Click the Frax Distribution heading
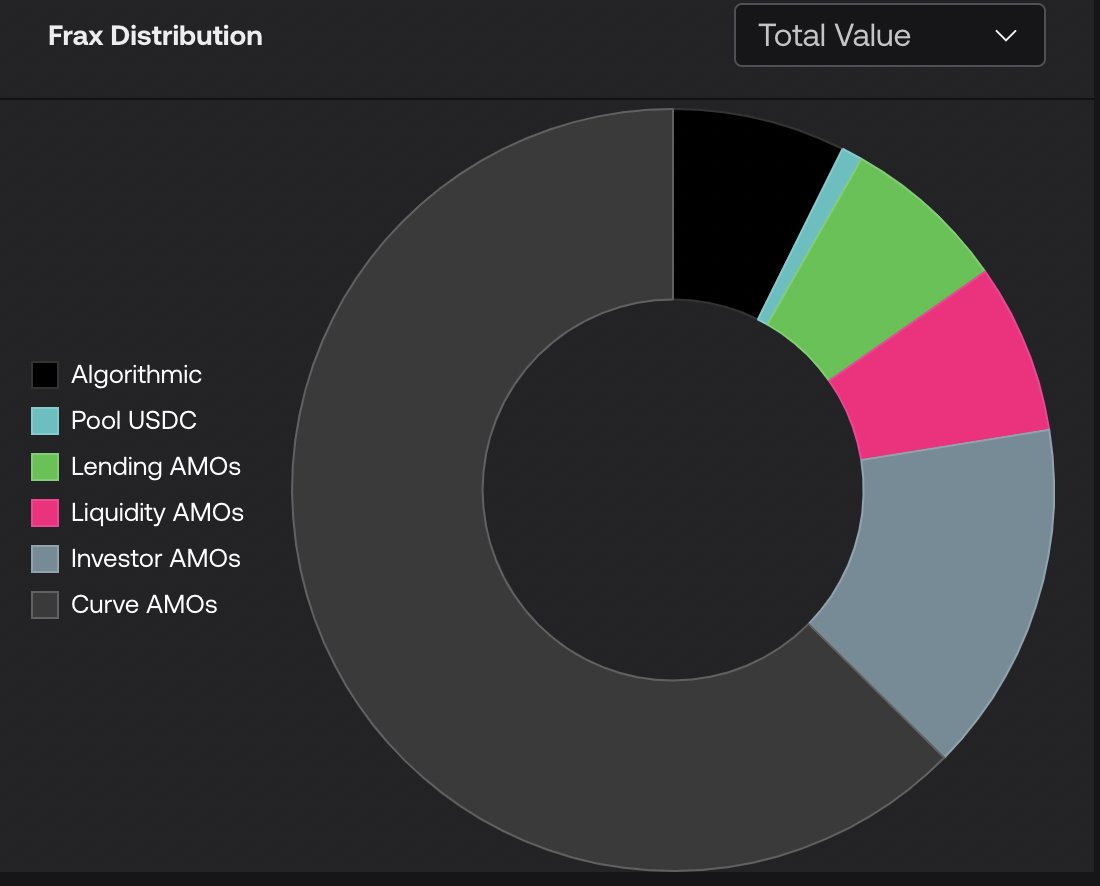Screen dimensions: 1100x886 (156, 36)
